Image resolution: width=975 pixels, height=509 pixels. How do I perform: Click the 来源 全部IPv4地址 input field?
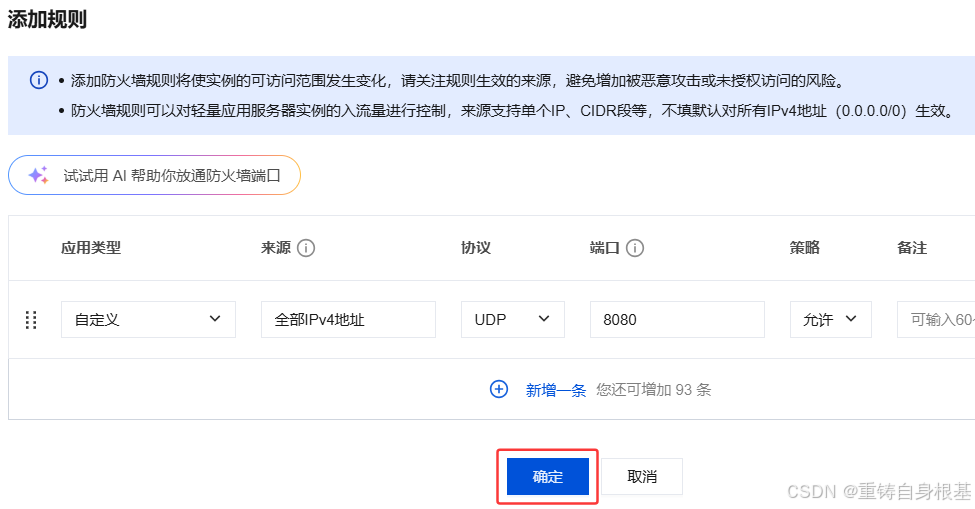[348, 320]
